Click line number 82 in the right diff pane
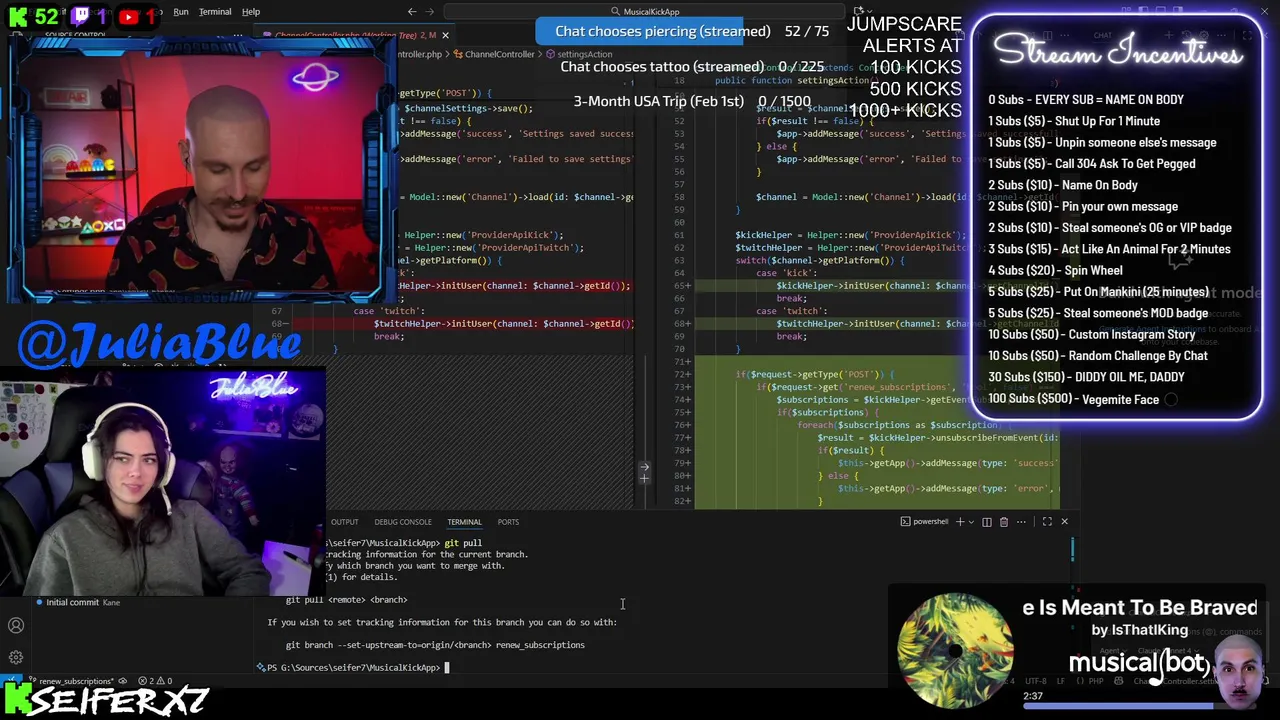The image size is (1280, 720). tap(680, 501)
